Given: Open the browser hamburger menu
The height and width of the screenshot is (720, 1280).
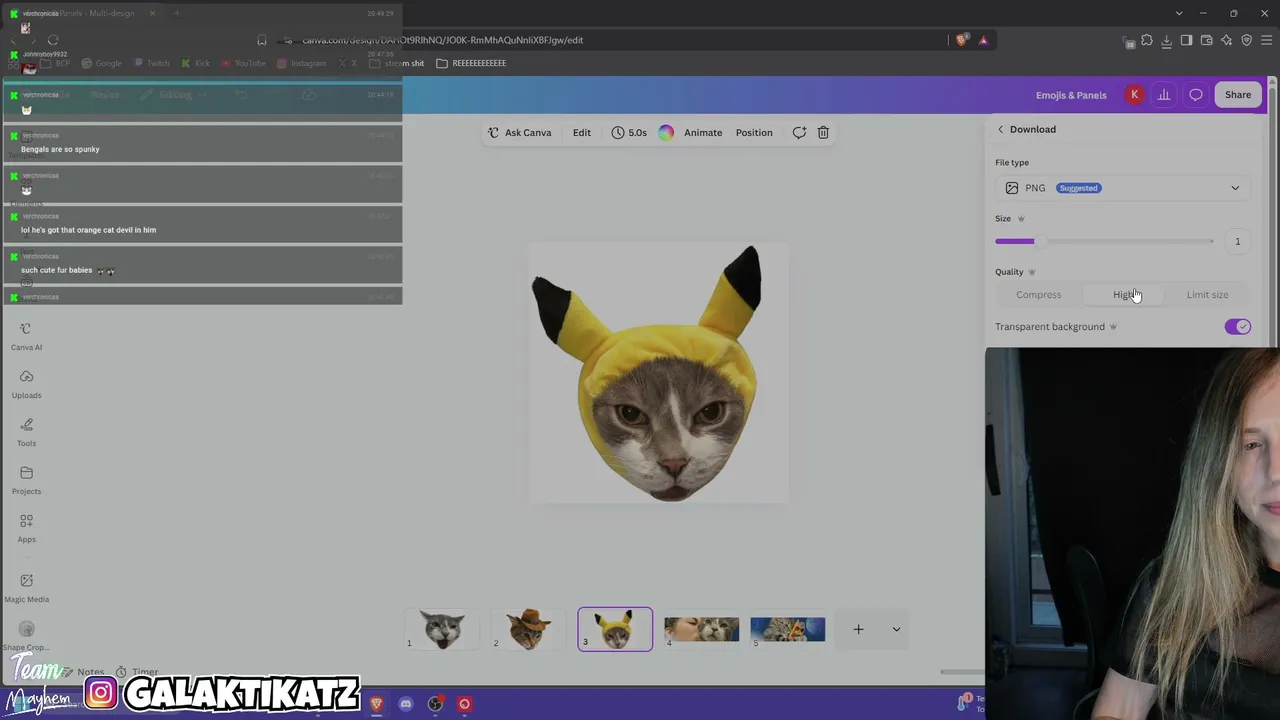Looking at the screenshot, I should click(x=1266, y=40).
